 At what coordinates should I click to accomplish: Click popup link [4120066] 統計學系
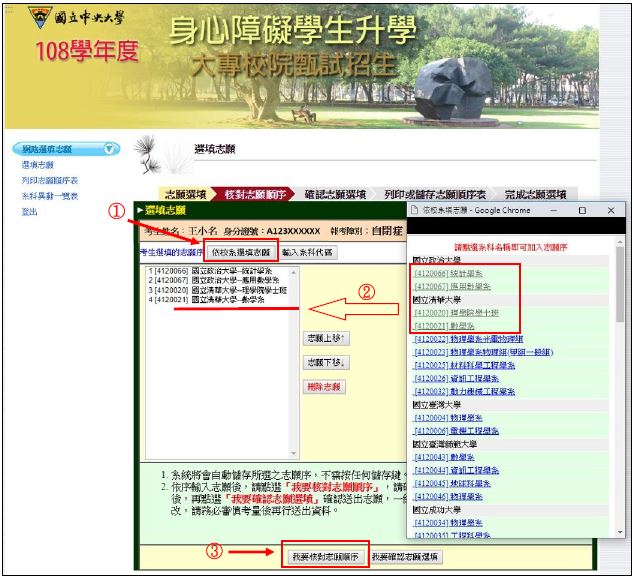(x=448, y=274)
